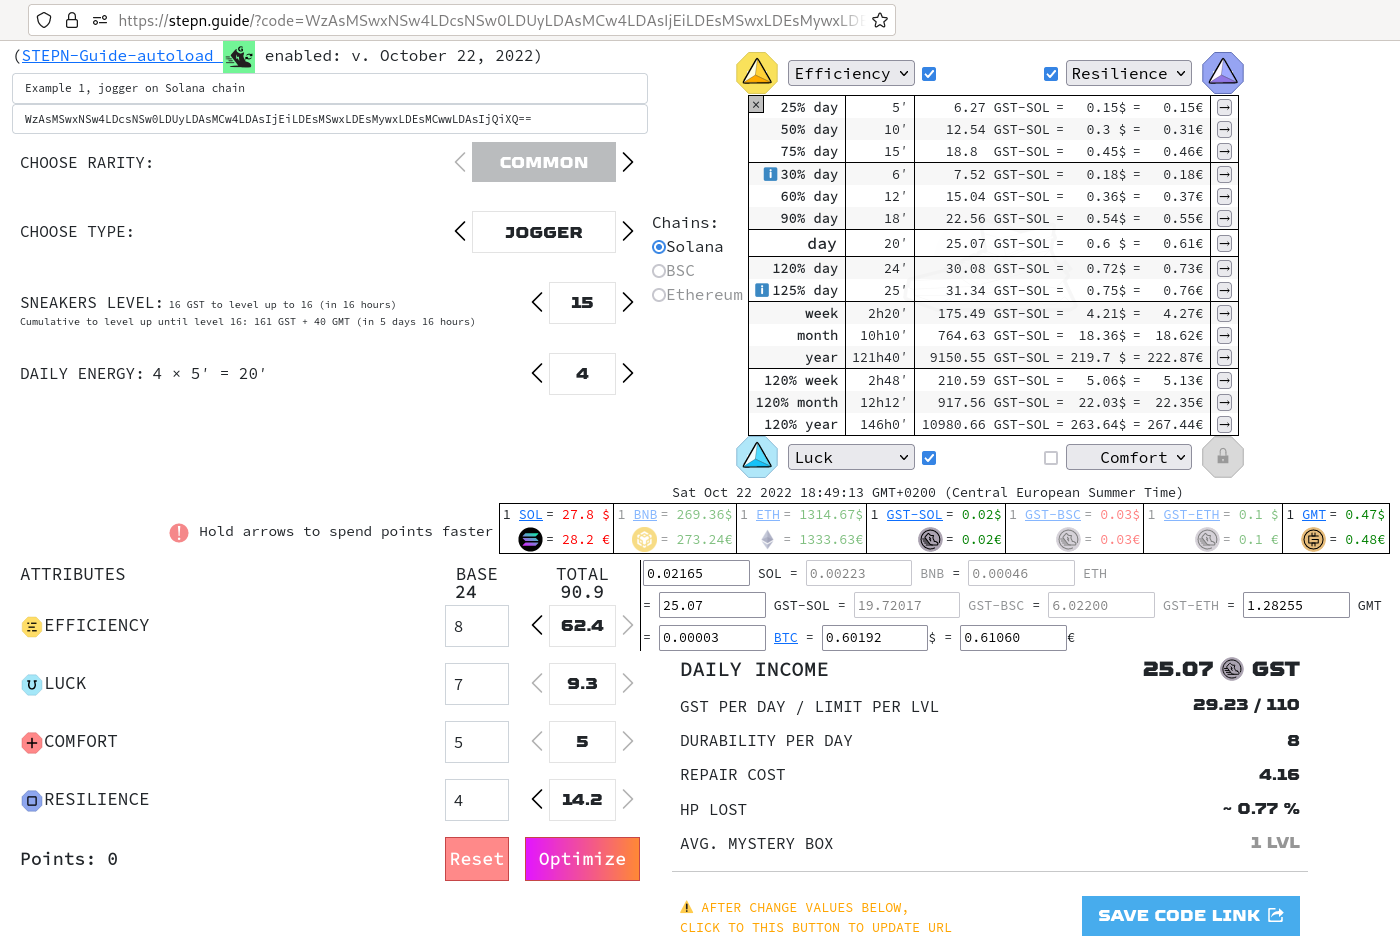Click the BNB coin icon in the price bar
Screen dimensions: 1400x940
pos(645,539)
